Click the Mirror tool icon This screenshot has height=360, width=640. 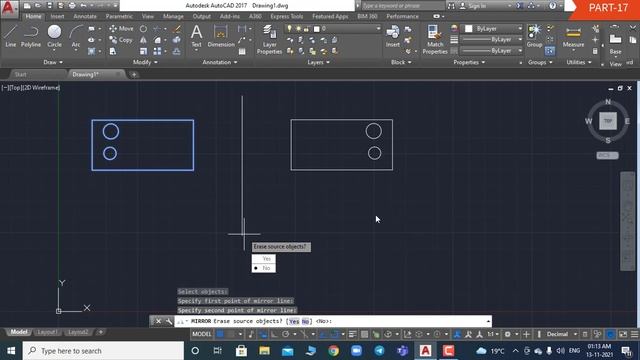point(143,40)
